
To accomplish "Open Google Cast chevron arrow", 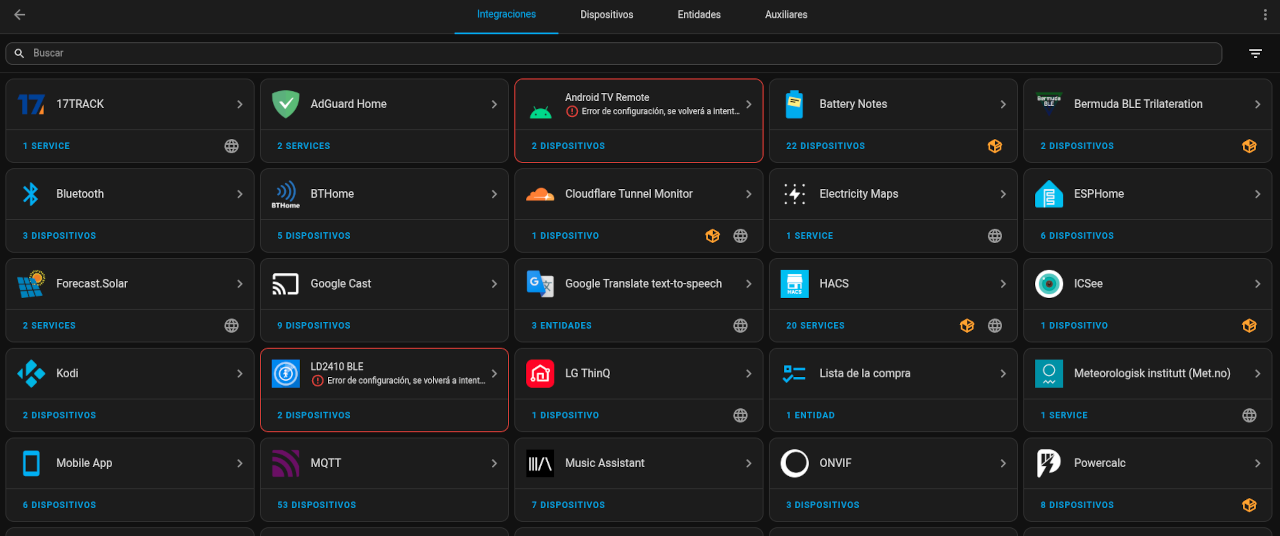I will [494, 284].
